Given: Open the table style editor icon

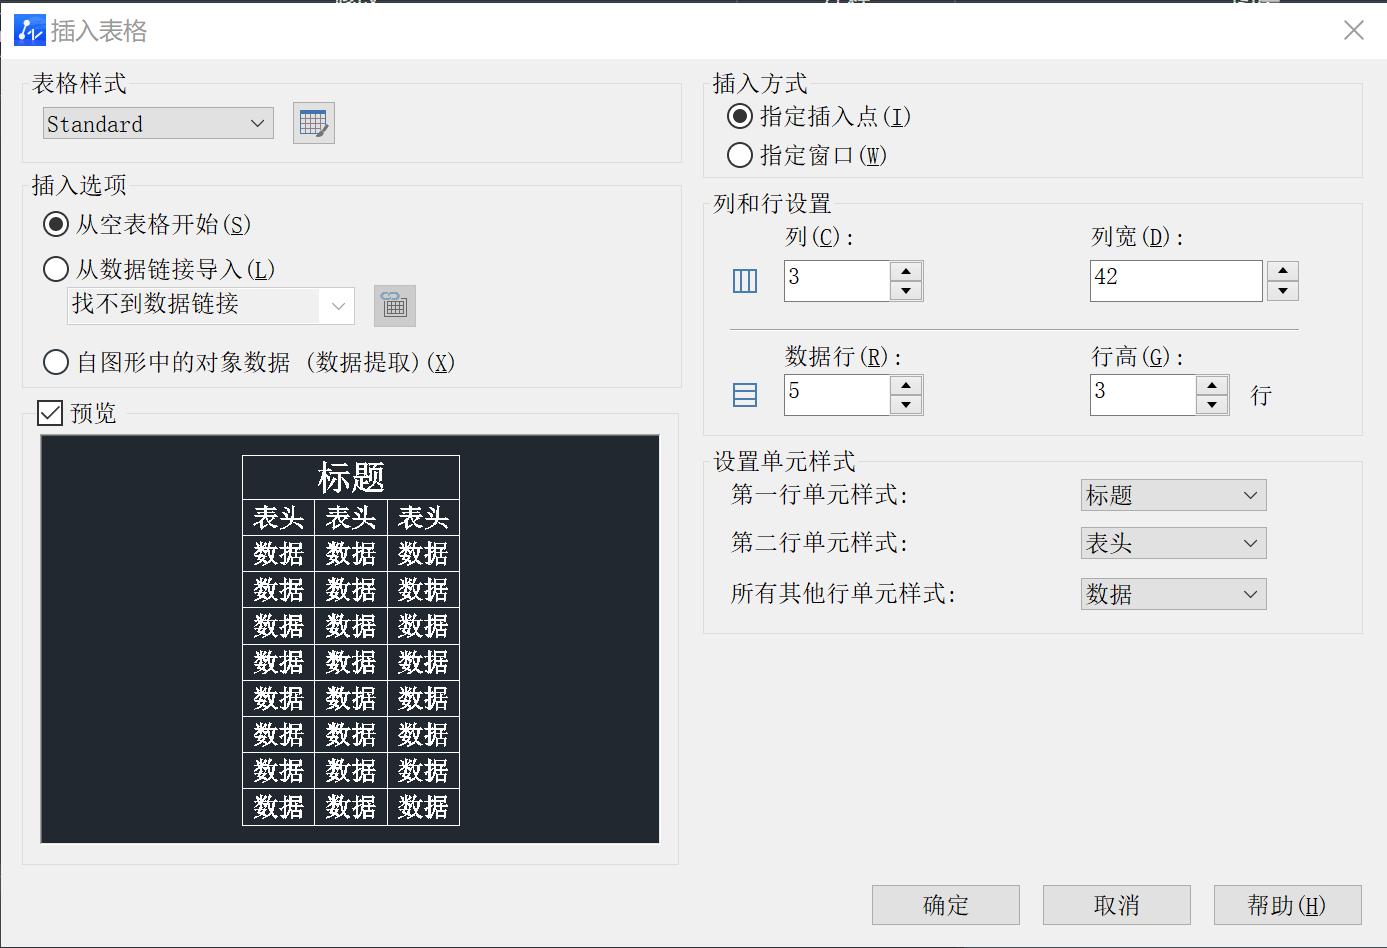Looking at the screenshot, I should click(313, 122).
